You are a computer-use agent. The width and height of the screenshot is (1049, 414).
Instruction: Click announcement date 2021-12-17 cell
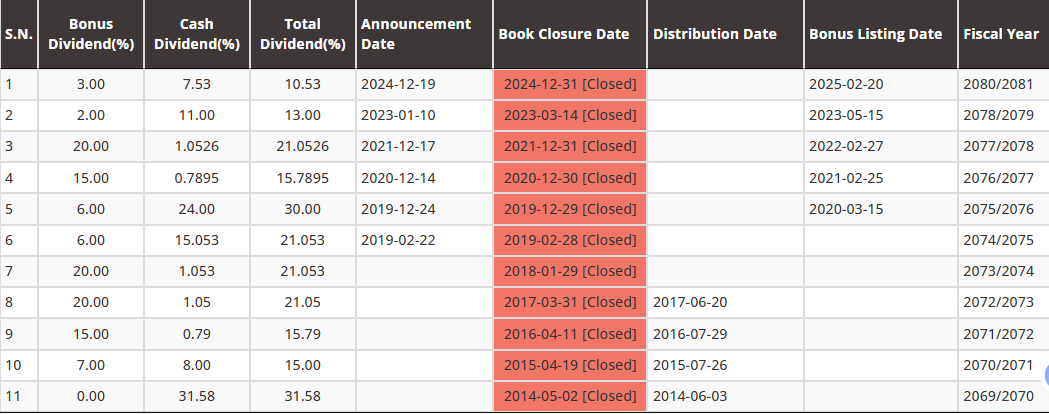tap(398, 146)
